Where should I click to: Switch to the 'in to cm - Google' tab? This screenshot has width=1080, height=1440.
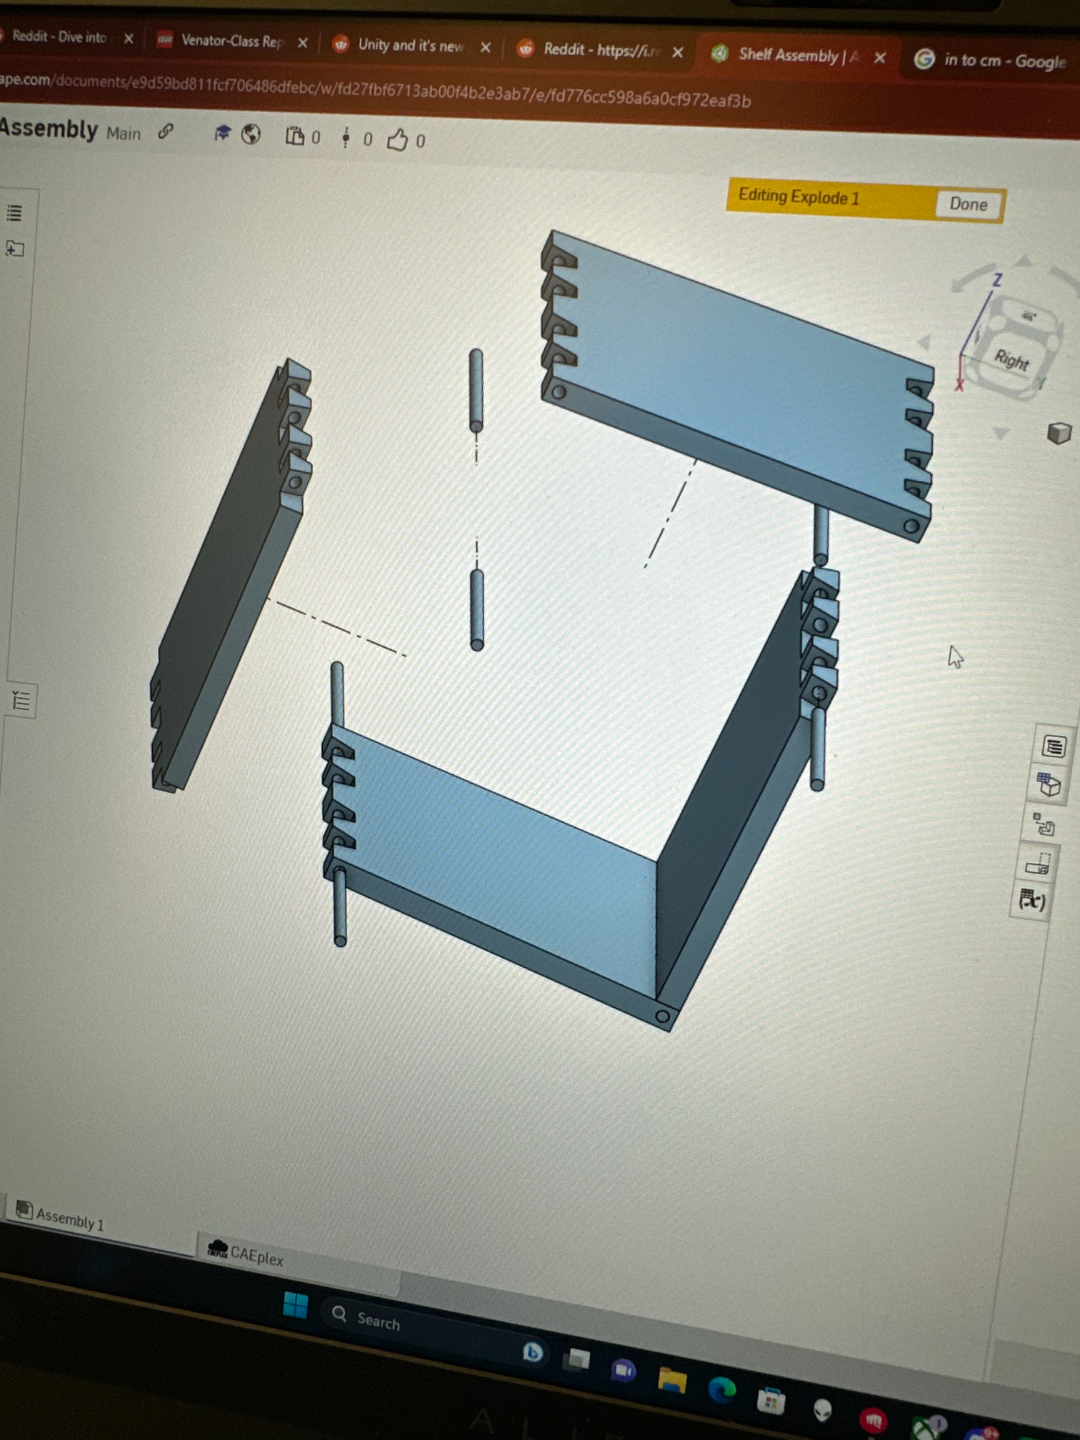(x=993, y=60)
